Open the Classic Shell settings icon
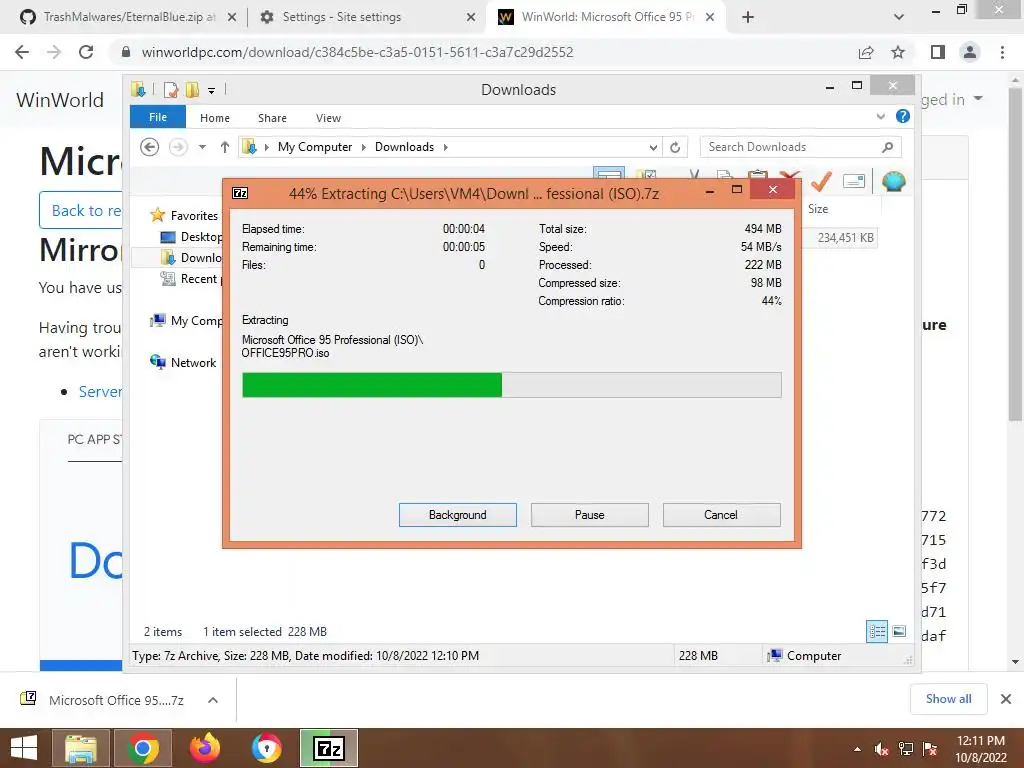Image resolution: width=1024 pixels, height=768 pixels. pos(893,181)
